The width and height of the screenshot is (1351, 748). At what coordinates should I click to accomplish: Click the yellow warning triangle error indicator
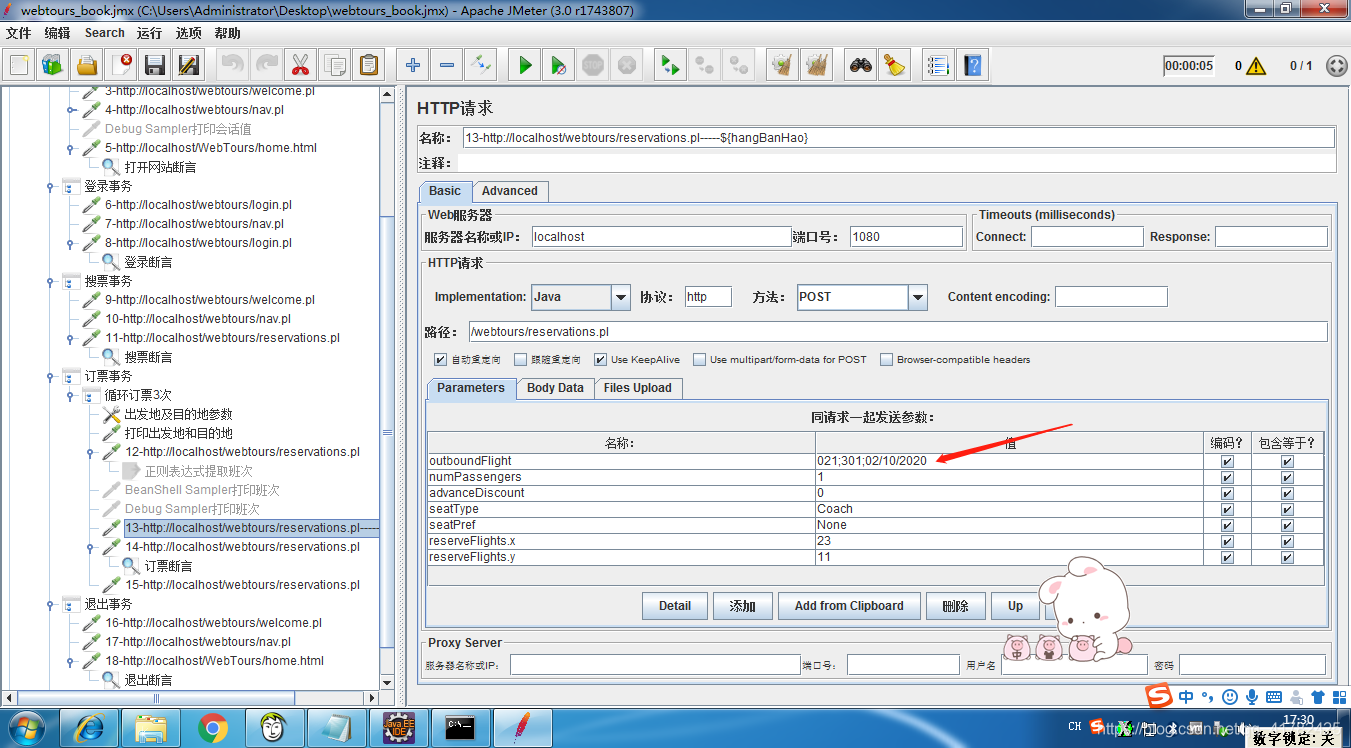click(1256, 66)
